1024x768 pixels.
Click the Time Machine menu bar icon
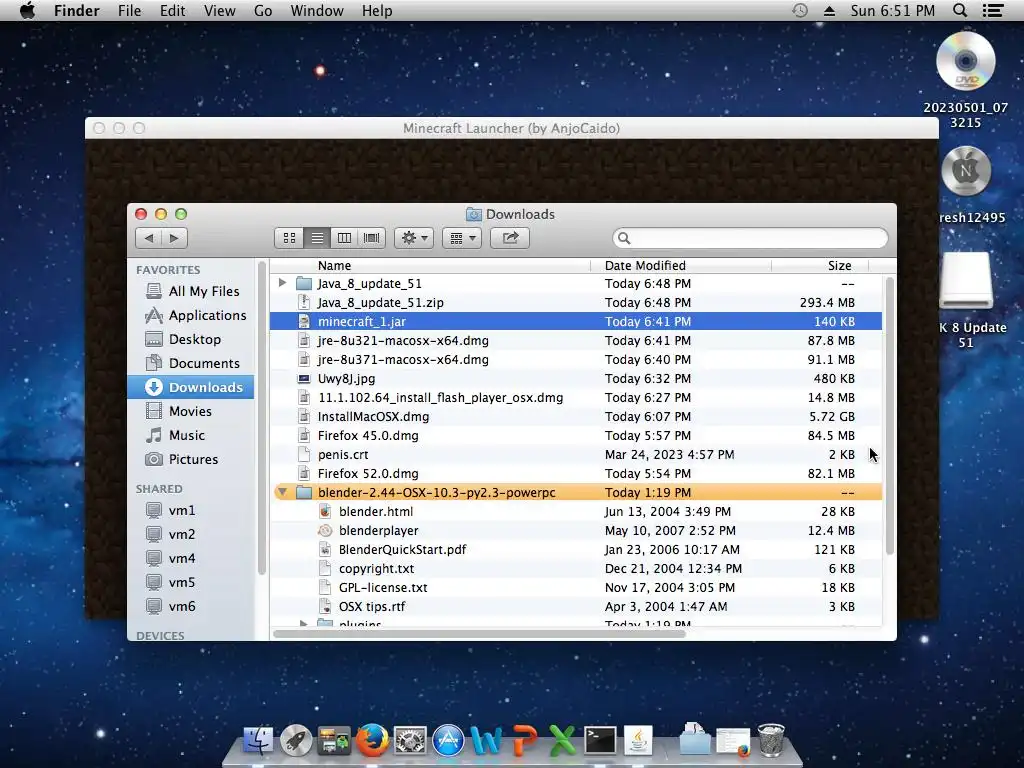click(799, 10)
